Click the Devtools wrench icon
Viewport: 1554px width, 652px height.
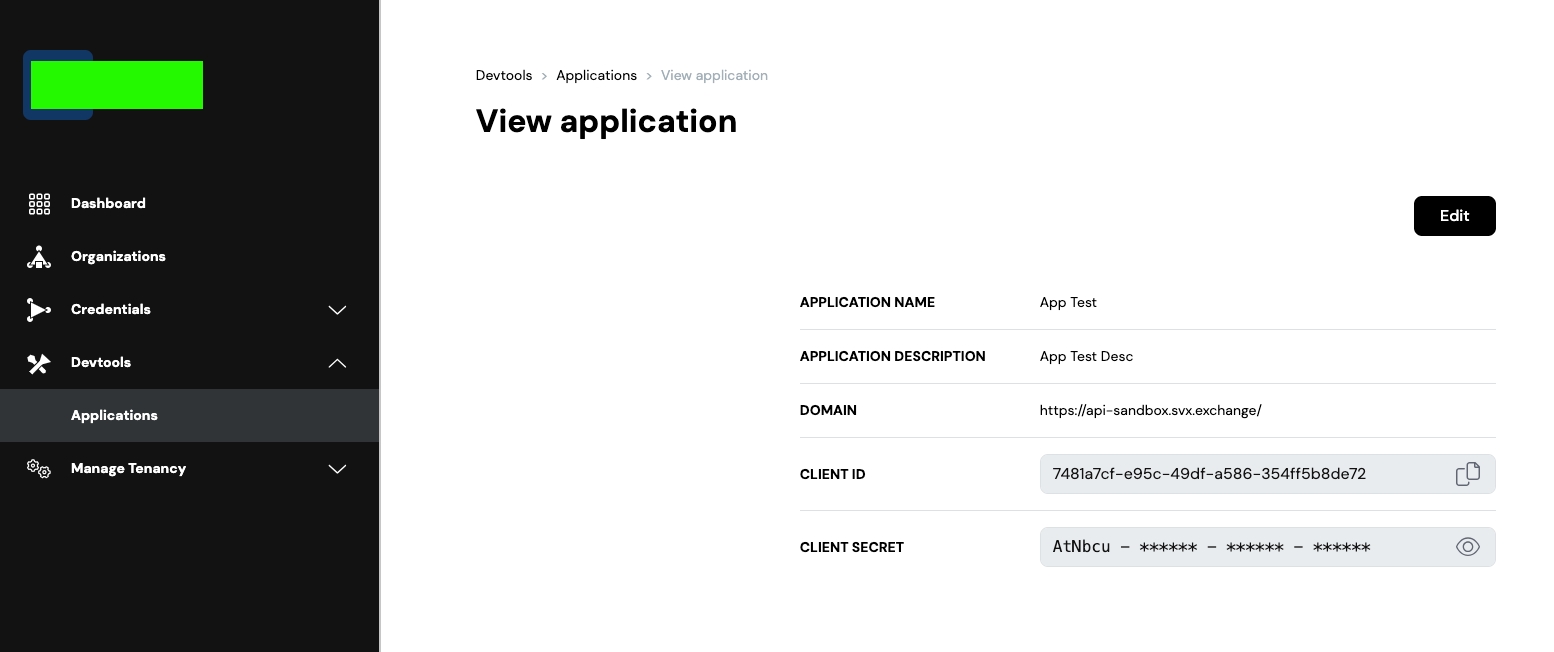click(x=39, y=363)
